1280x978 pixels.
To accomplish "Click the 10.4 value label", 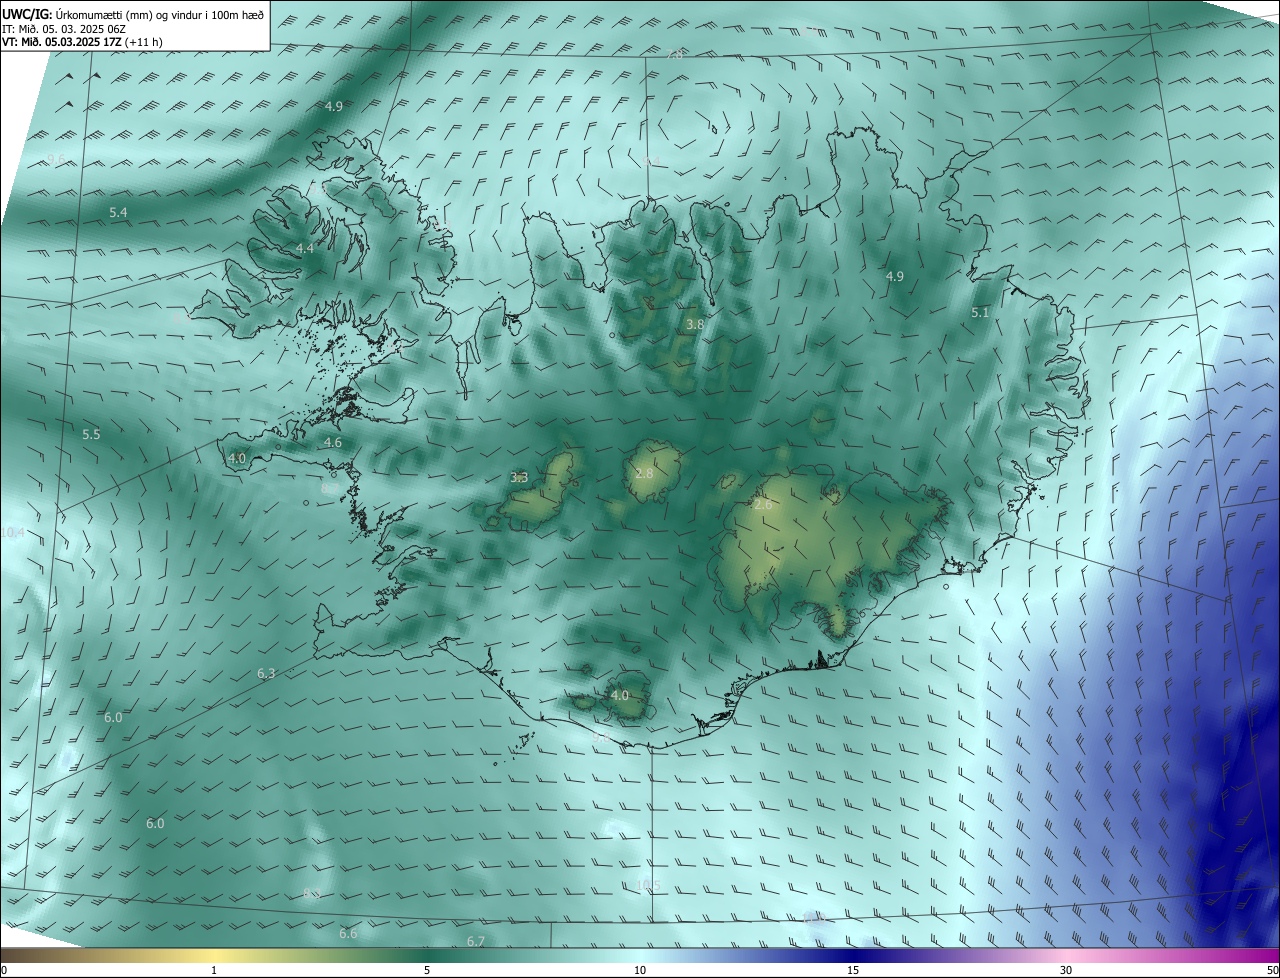I will [13, 533].
